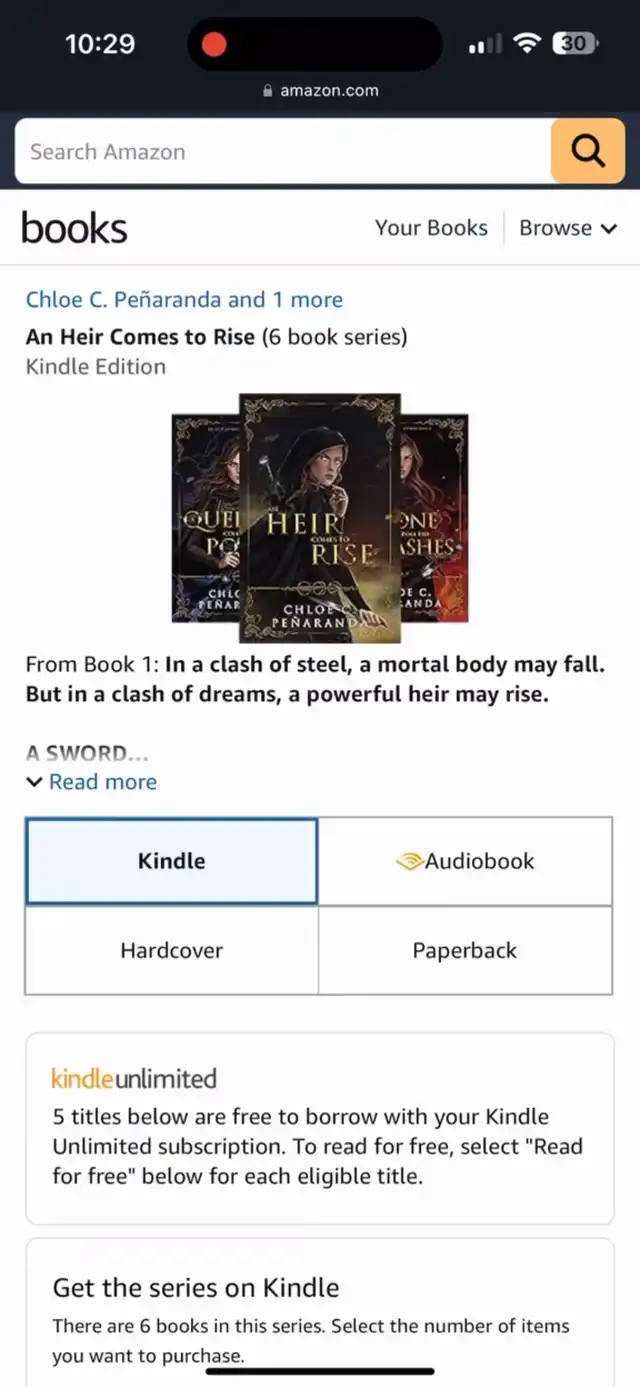Expand description with Read more
Screen dimensions: 640x1387
[x=103, y=782]
